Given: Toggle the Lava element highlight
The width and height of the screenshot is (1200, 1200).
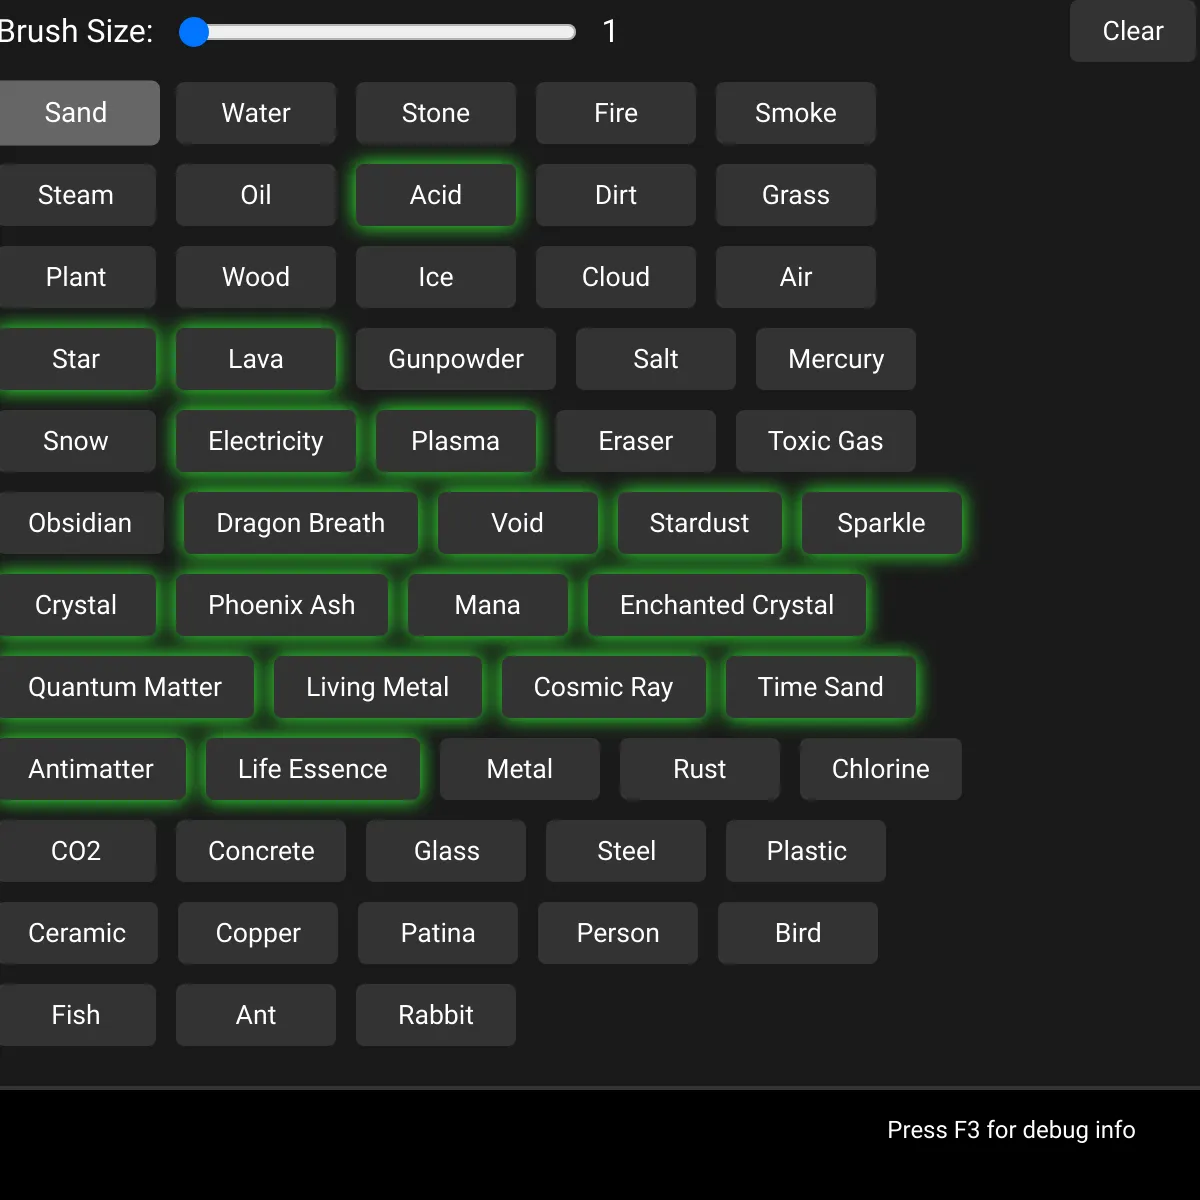Looking at the screenshot, I should [255, 359].
